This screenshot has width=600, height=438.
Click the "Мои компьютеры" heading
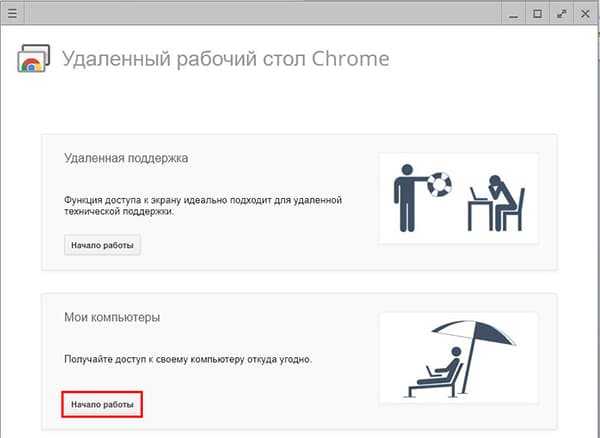coord(112,317)
